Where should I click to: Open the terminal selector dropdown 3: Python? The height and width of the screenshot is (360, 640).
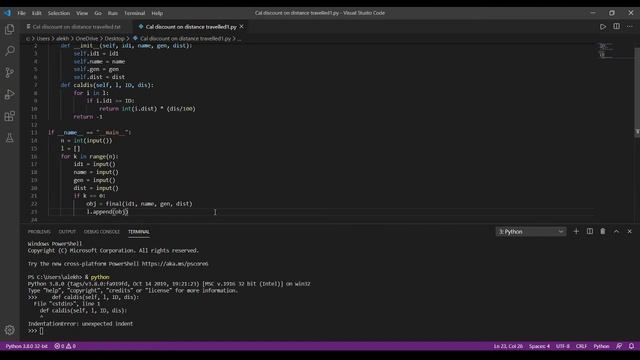pos(531,231)
